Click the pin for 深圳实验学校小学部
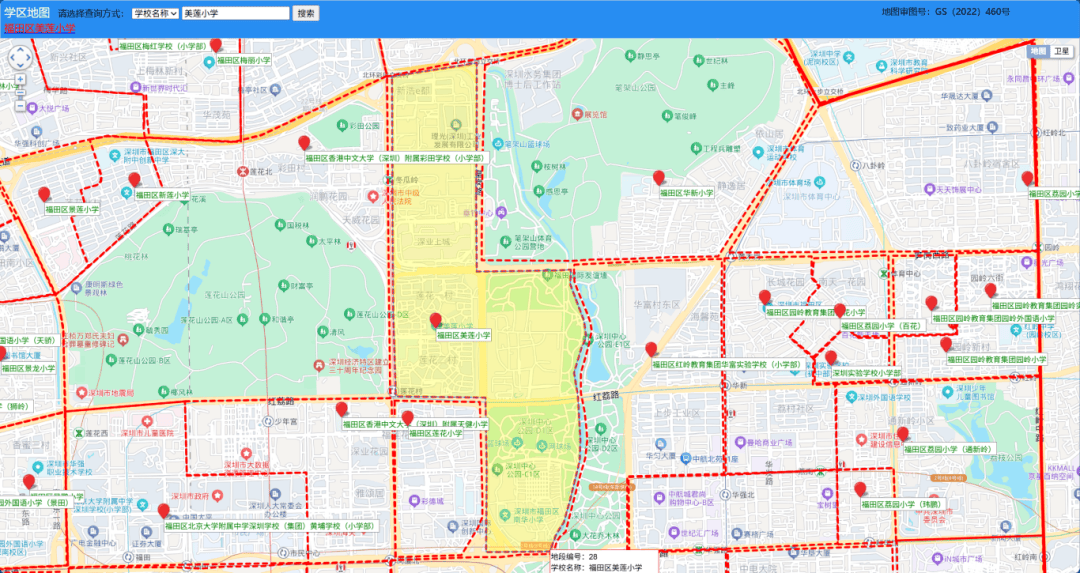The width and height of the screenshot is (1080, 573). click(831, 358)
